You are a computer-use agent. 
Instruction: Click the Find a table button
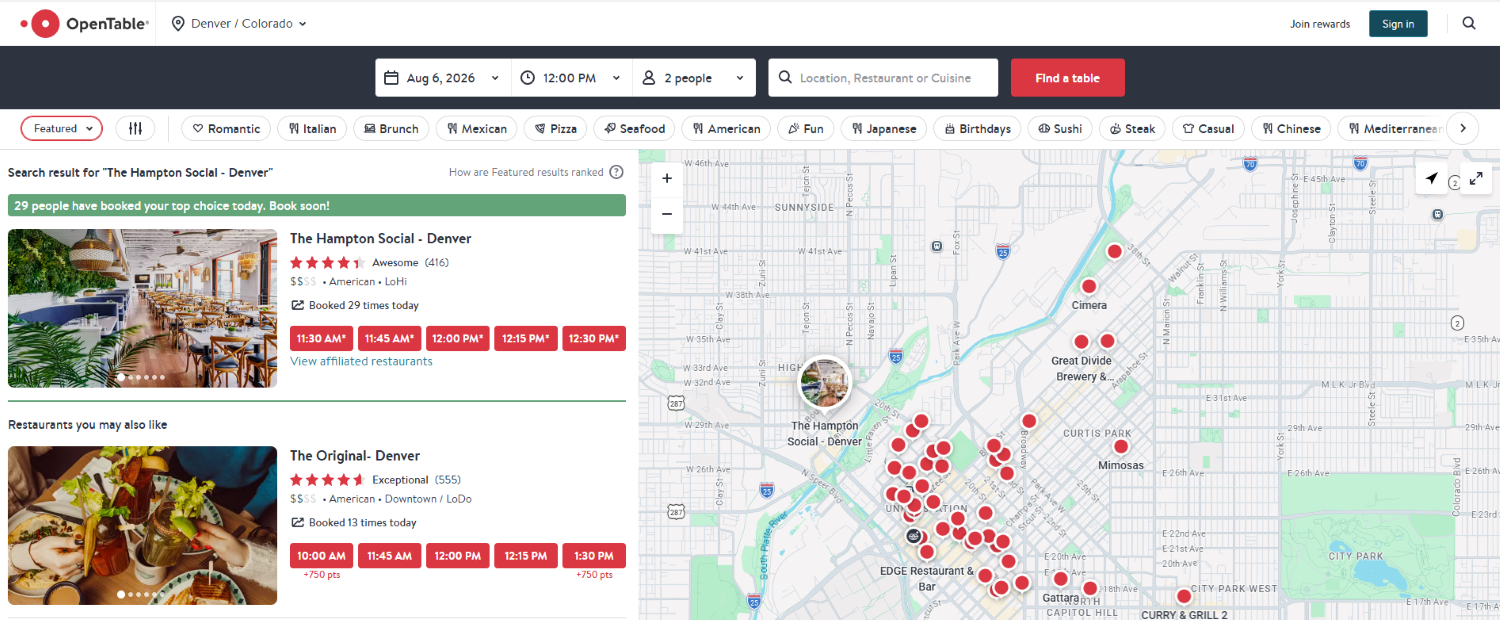tap(1068, 78)
